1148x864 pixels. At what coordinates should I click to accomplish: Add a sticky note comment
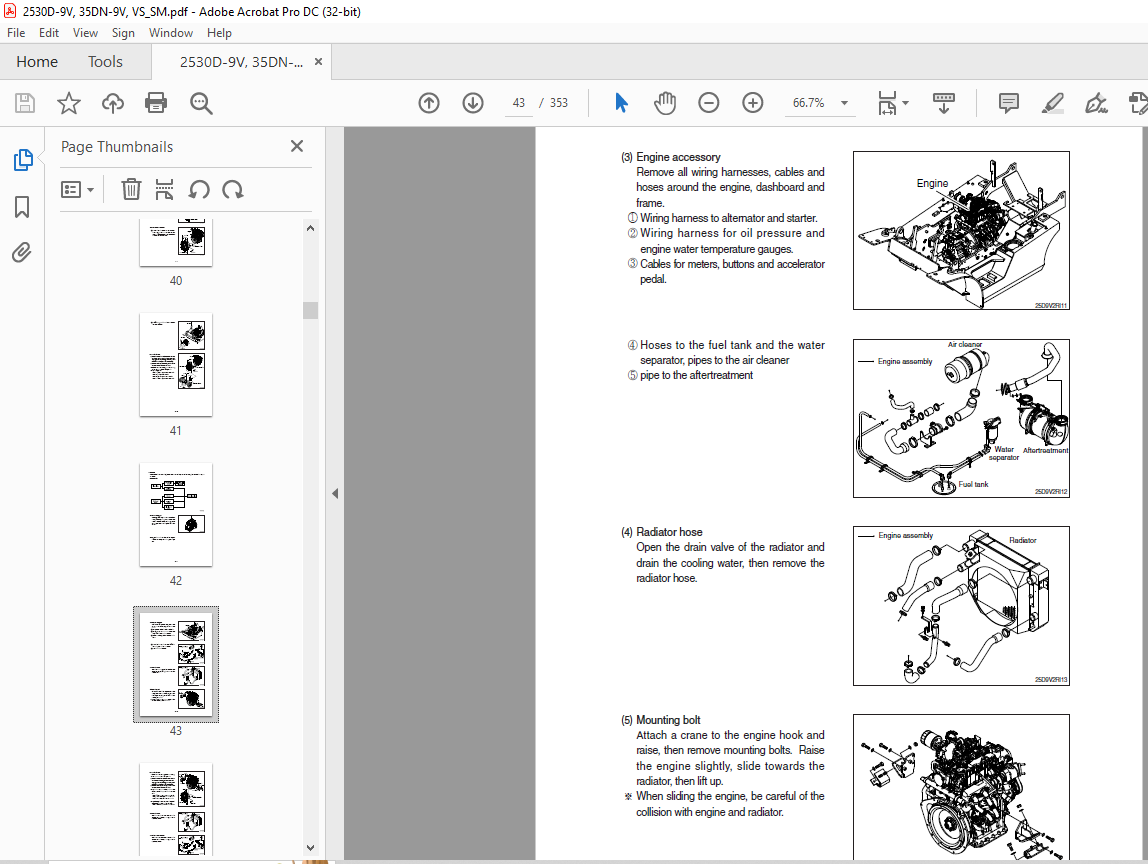1009,103
